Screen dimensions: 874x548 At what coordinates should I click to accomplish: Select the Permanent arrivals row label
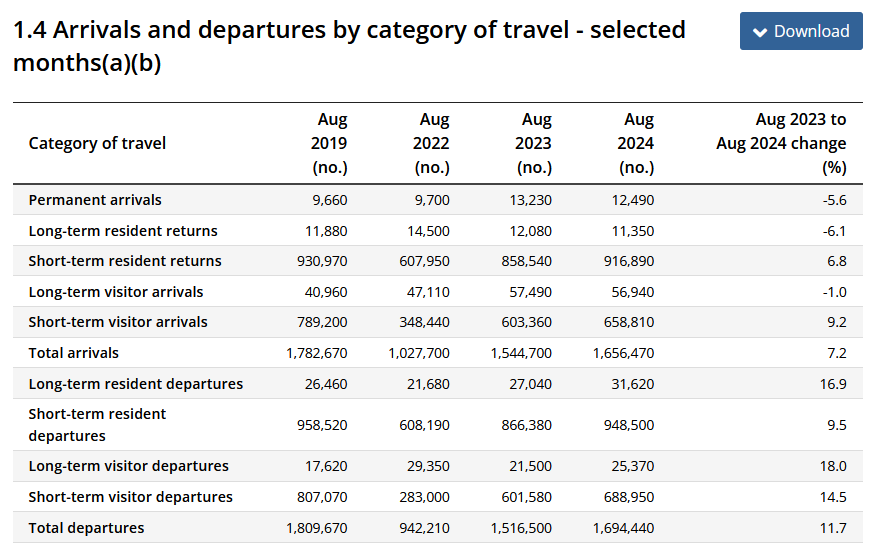tap(95, 200)
